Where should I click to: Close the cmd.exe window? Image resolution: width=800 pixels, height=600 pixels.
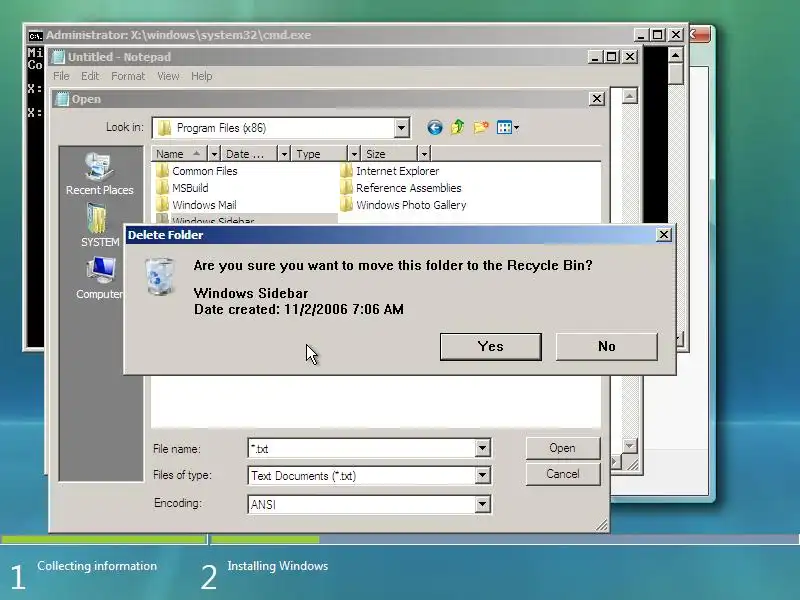coord(676,35)
